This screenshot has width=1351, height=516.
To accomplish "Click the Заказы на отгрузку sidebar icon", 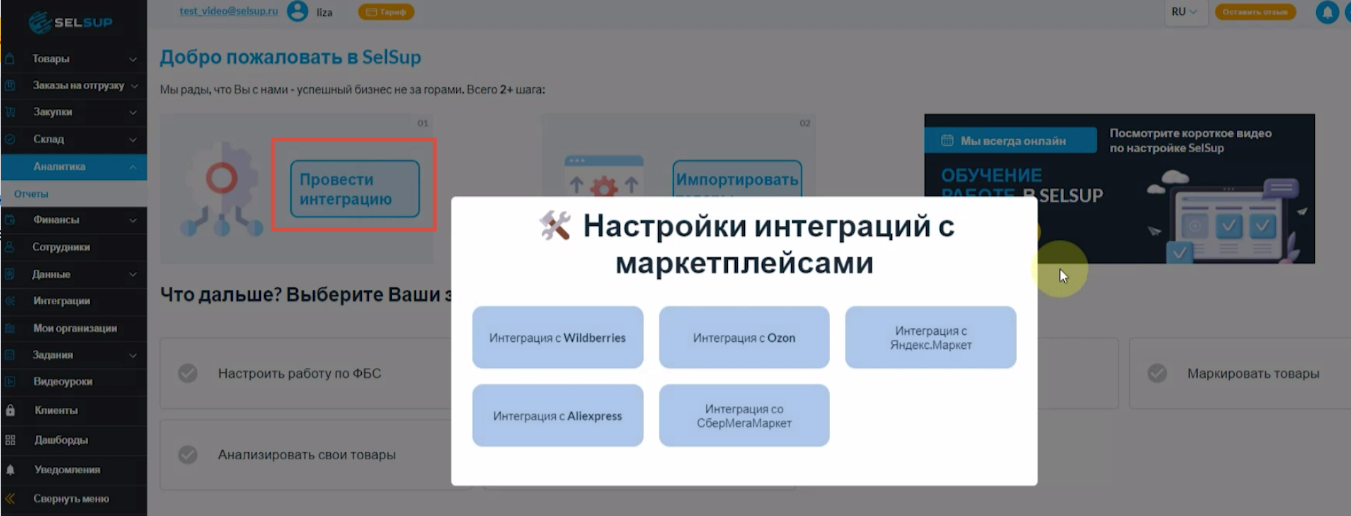I will pyautogui.click(x=10, y=86).
